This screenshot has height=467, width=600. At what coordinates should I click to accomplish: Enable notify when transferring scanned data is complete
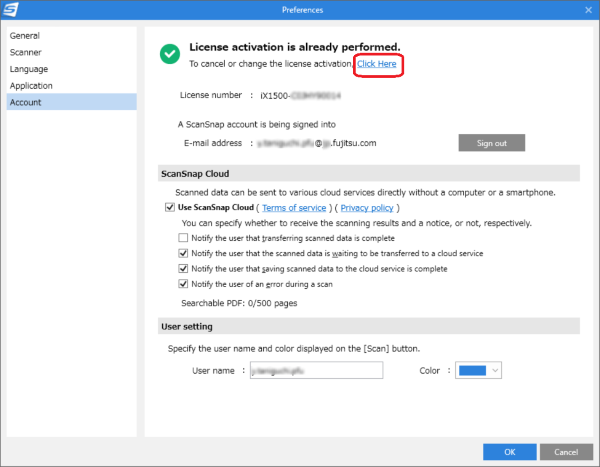pyautogui.click(x=183, y=238)
